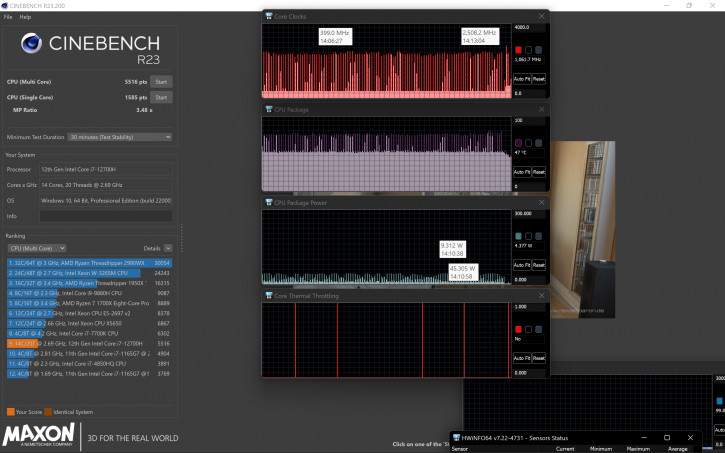Image resolution: width=725 pixels, height=453 pixels.
Task: Click the HWiNFO64 Sensors Status title icon
Action: point(456,438)
